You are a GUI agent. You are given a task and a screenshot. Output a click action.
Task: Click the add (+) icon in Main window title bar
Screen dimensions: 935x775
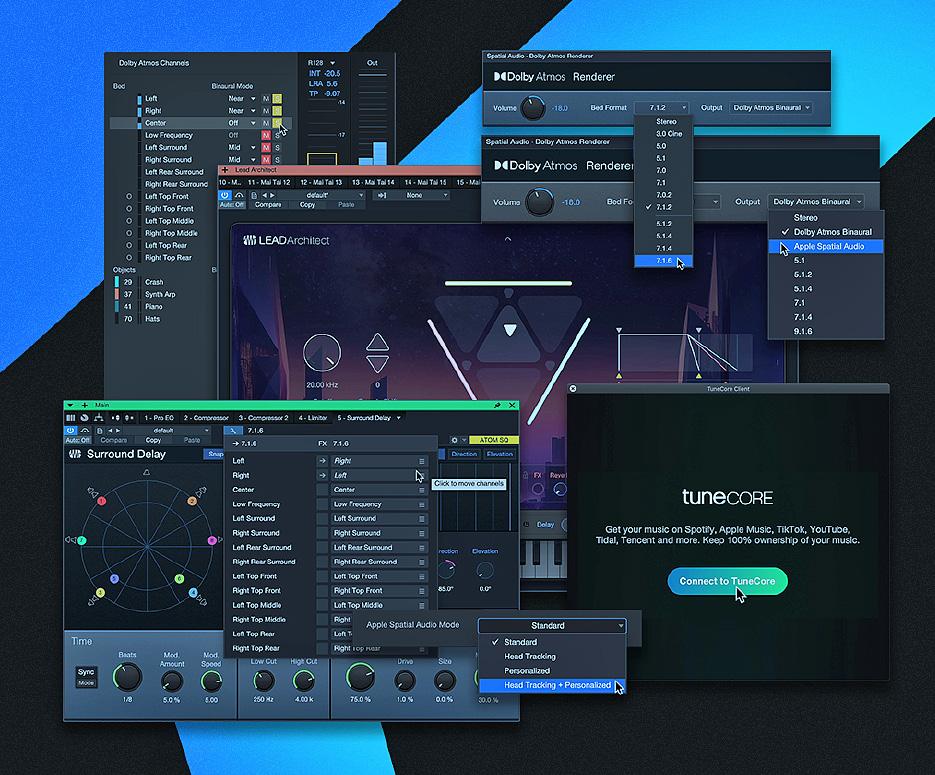[85, 405]
